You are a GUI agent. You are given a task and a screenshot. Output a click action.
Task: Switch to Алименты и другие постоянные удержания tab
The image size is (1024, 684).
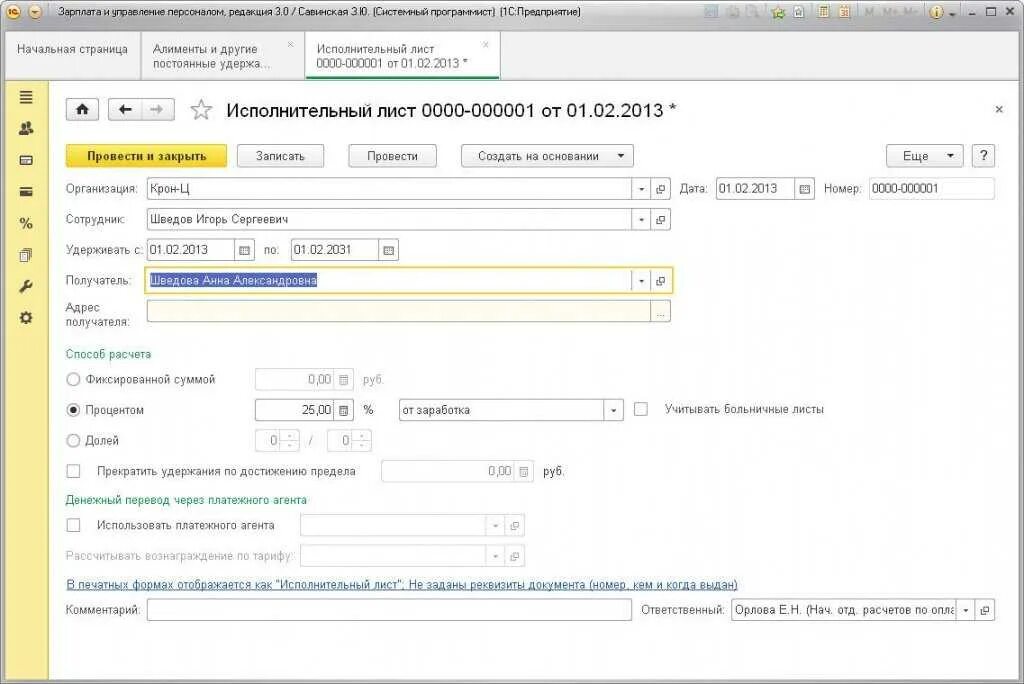pyautogui.click(x=222, y=56)
